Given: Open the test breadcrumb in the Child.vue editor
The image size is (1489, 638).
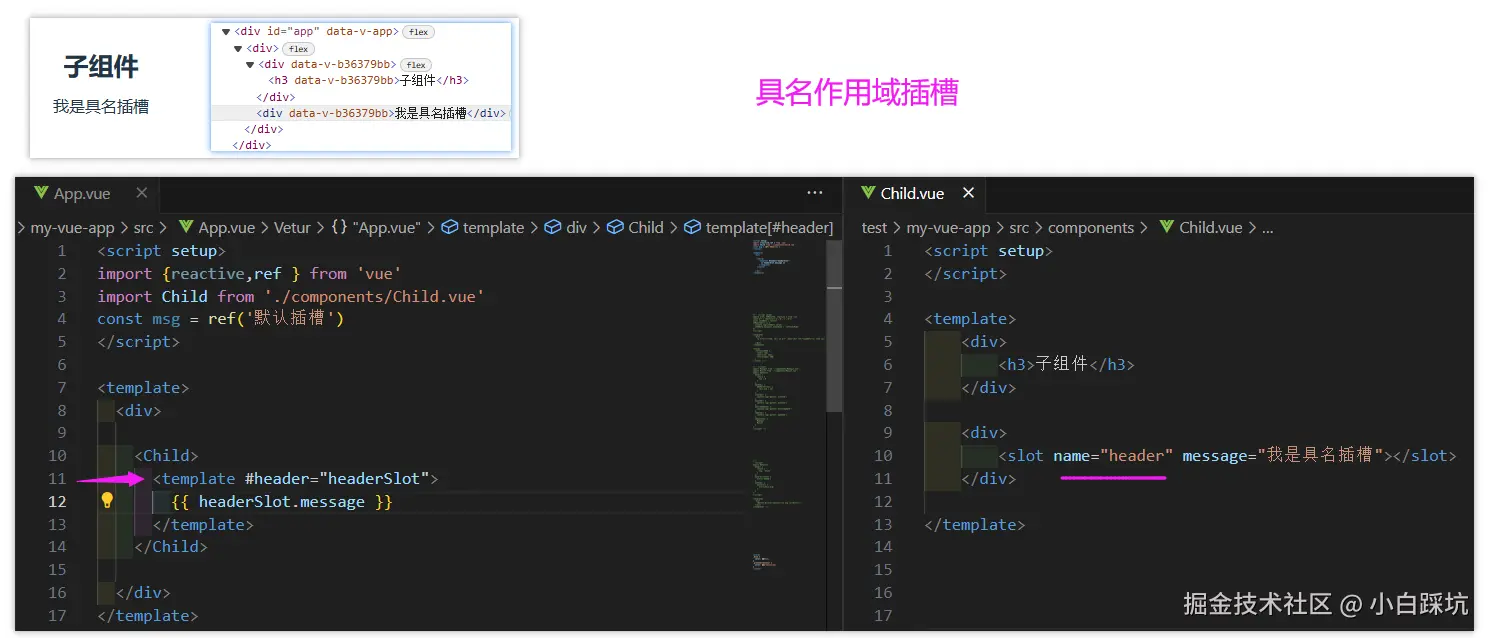Looking at the screenshot, I should tap(874, 227).
